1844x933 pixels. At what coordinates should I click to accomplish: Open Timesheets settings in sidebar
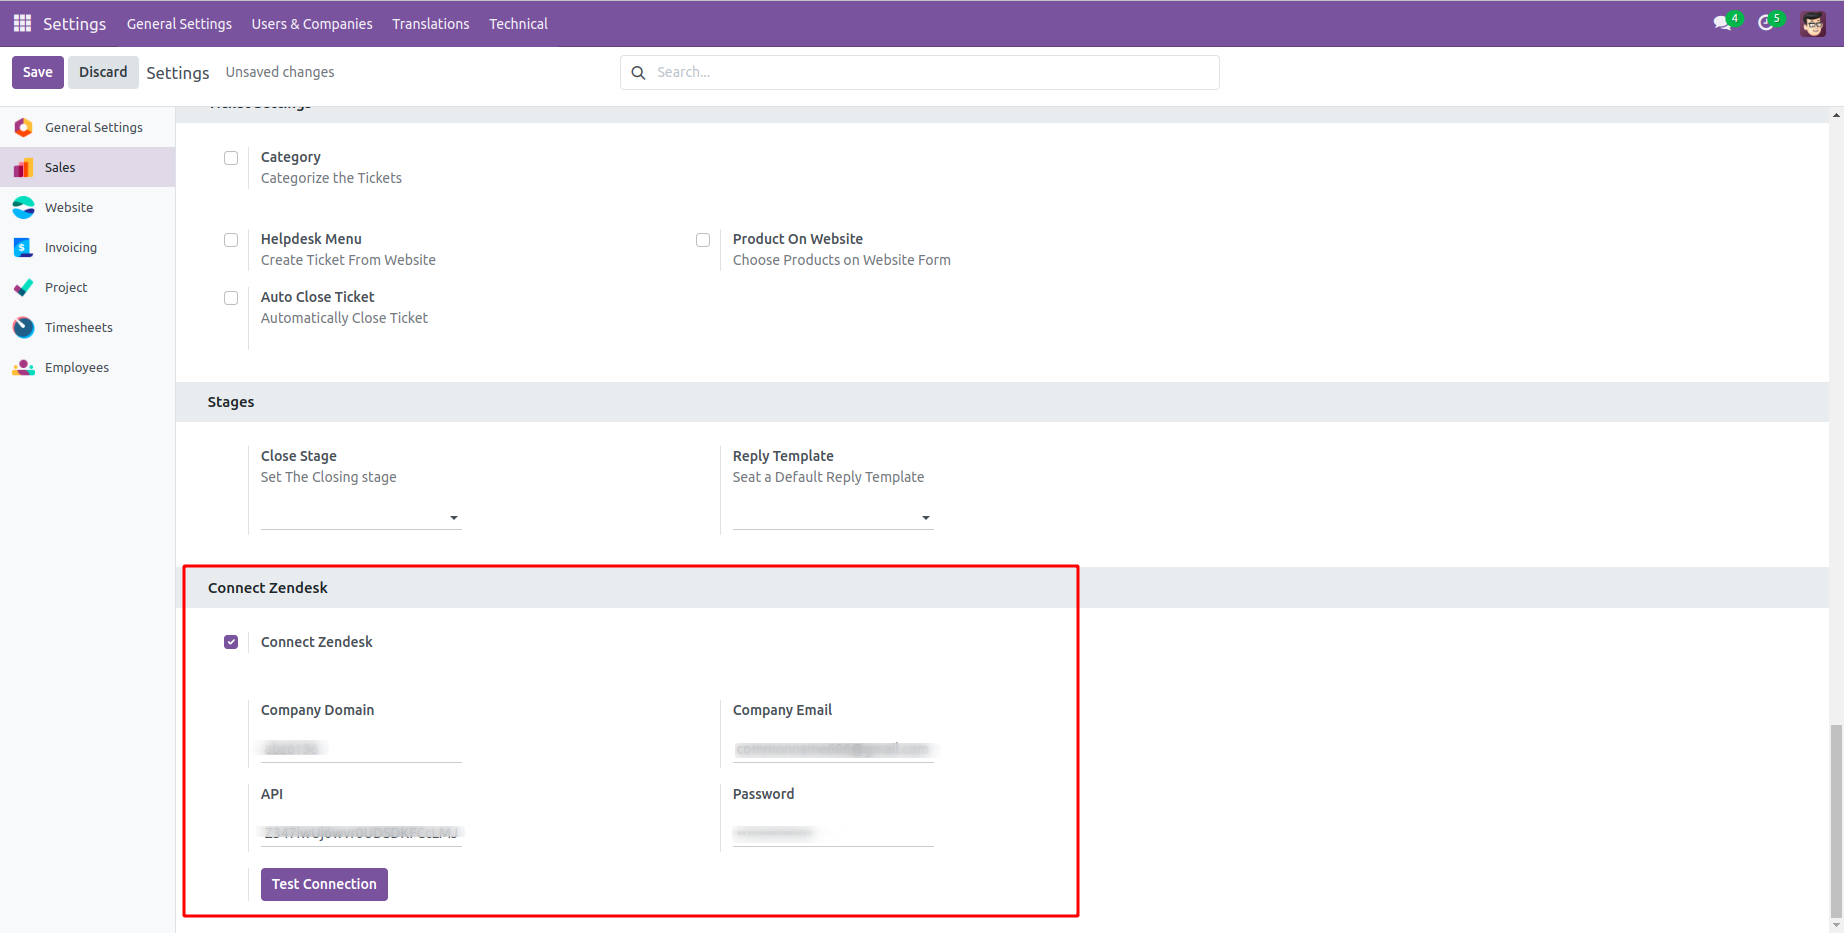tap(88, 327)
